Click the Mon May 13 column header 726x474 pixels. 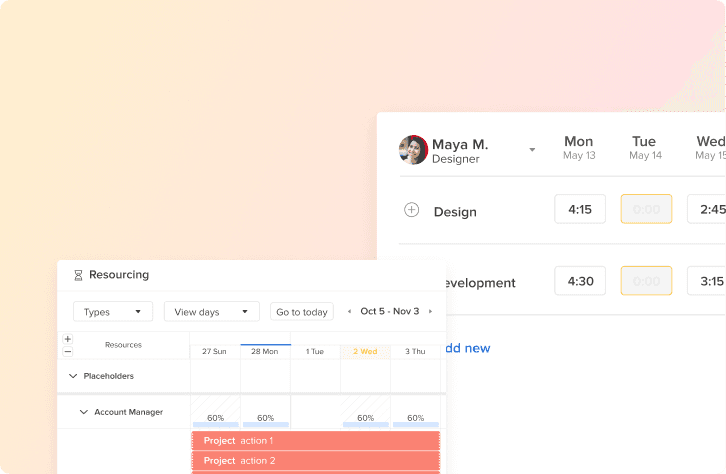pyautogui.click(x=579, y=148)
